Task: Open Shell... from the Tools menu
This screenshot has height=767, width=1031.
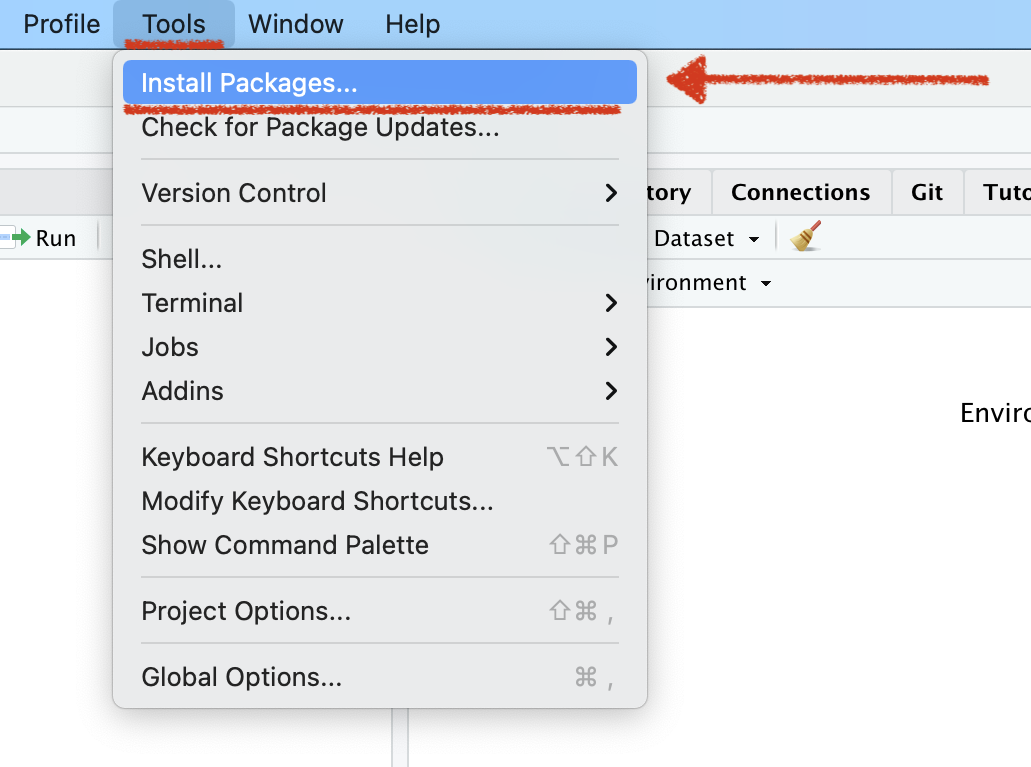Action: tap(182, 259)
